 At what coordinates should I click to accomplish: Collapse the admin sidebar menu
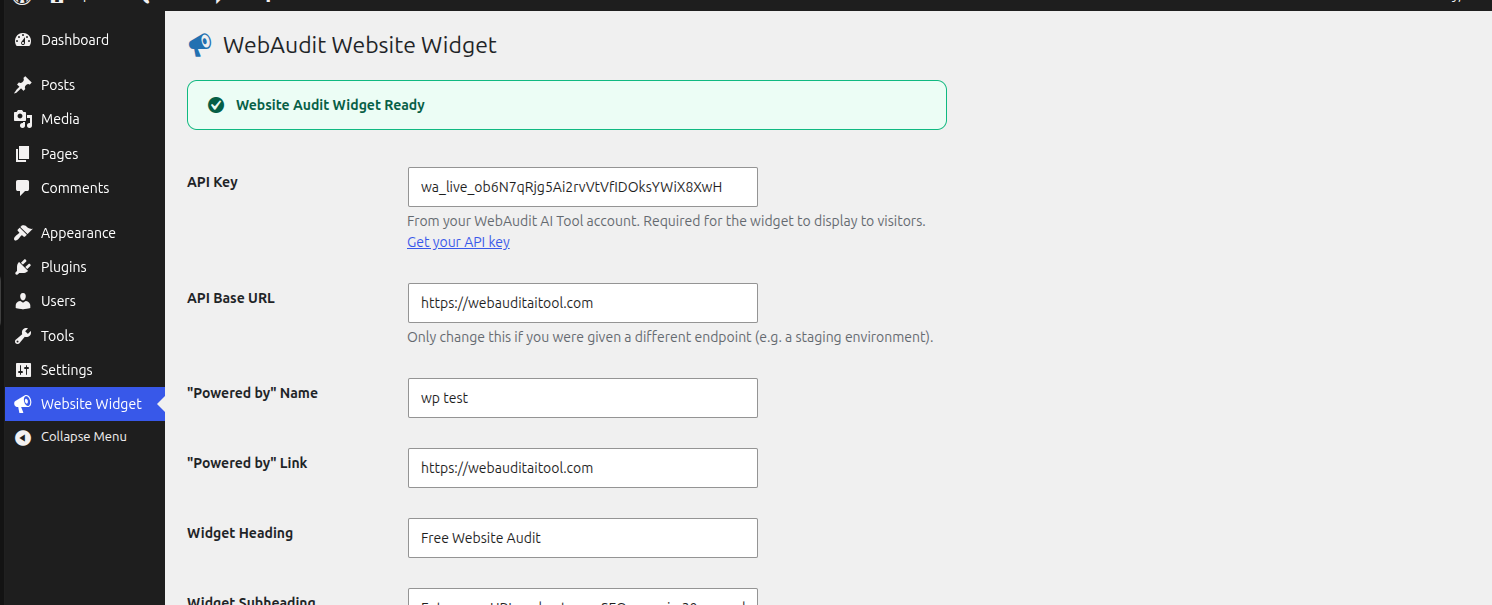85,437
